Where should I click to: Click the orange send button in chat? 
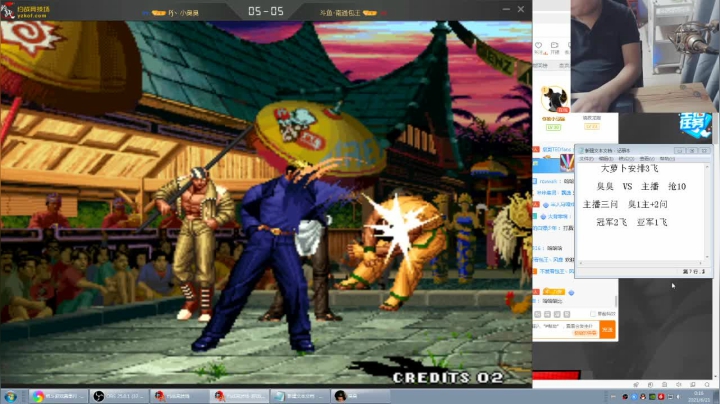[608, 330]
